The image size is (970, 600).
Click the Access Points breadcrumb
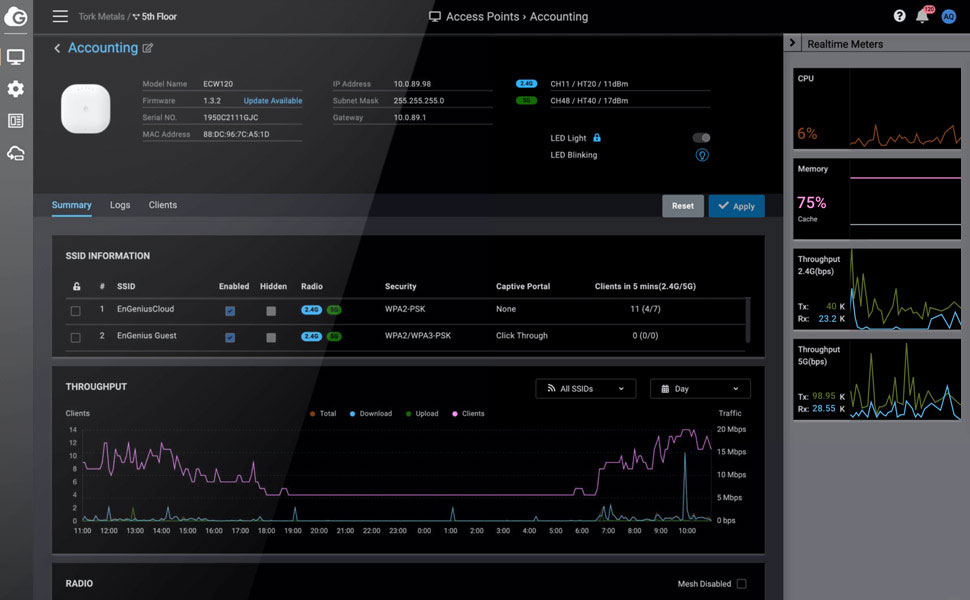tap(483, 17)
